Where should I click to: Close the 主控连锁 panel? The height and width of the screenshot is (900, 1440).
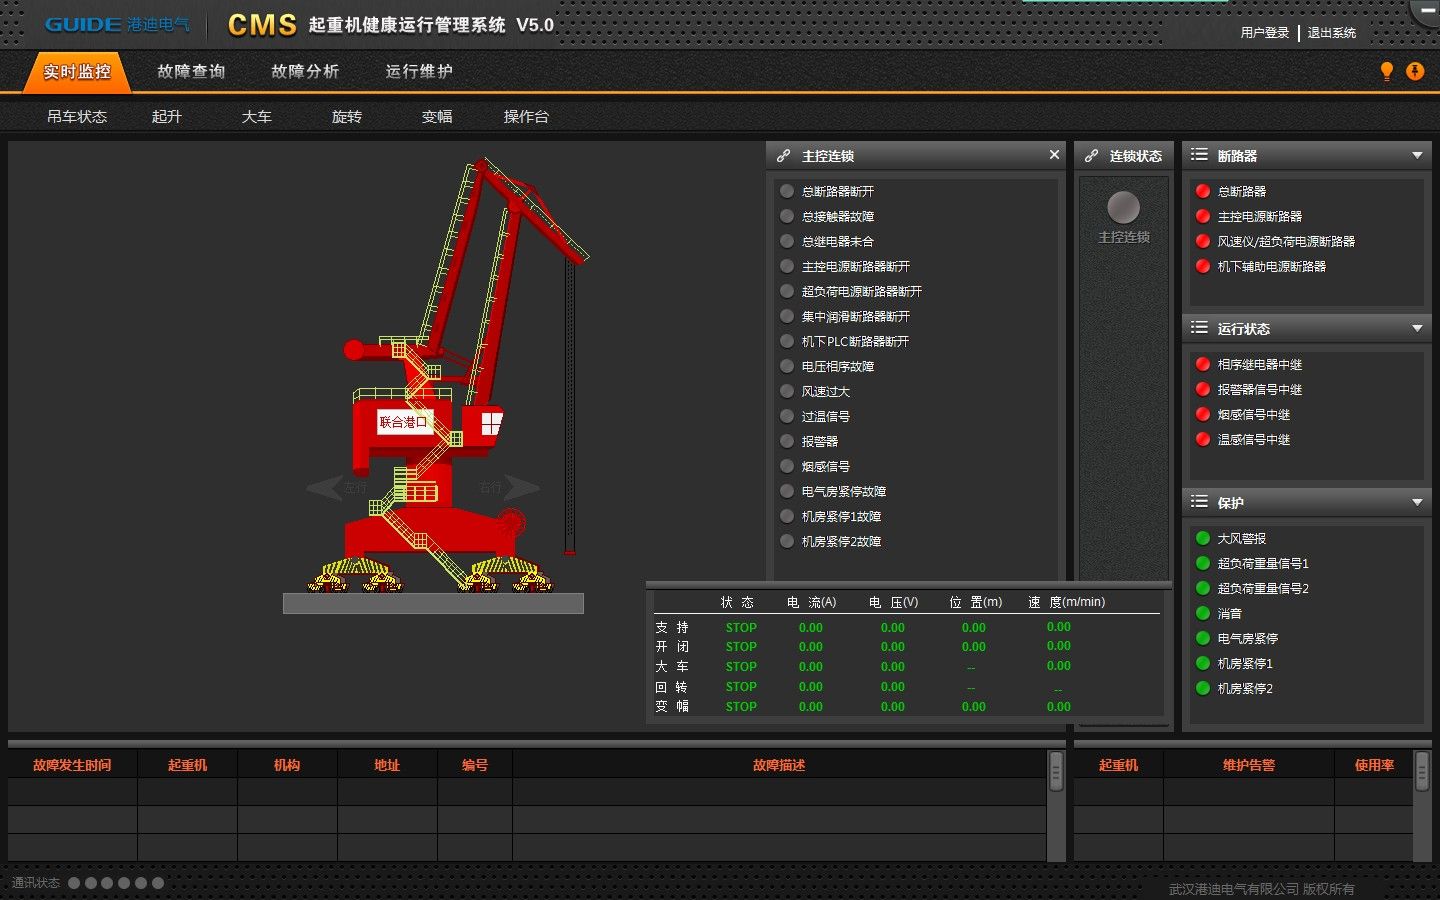coord(1054,155)
